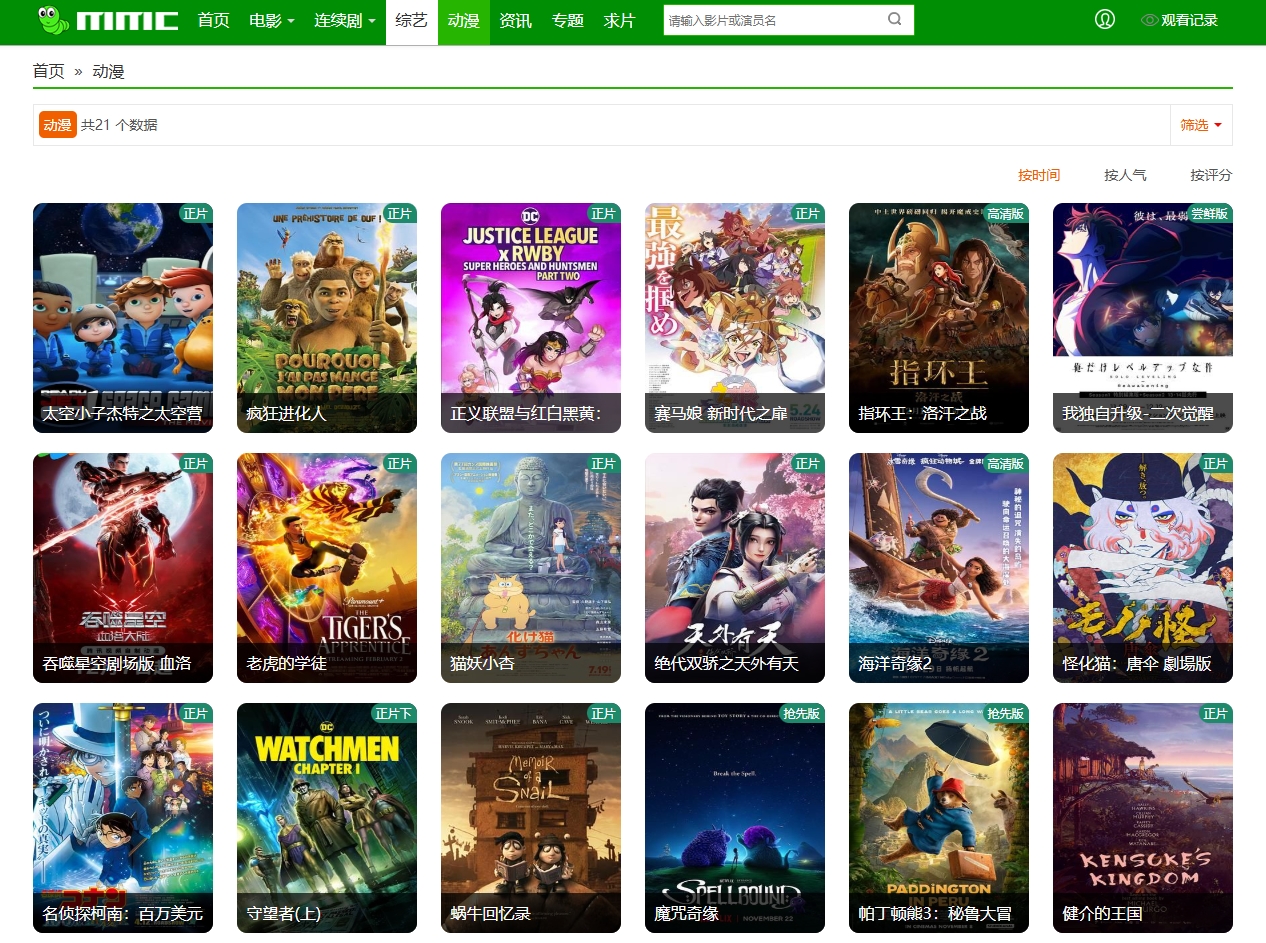The width and height of the screenshot is (1266, 943).
Task: Click the MIMIC caterpillar logo
Action: click(108, 20)
